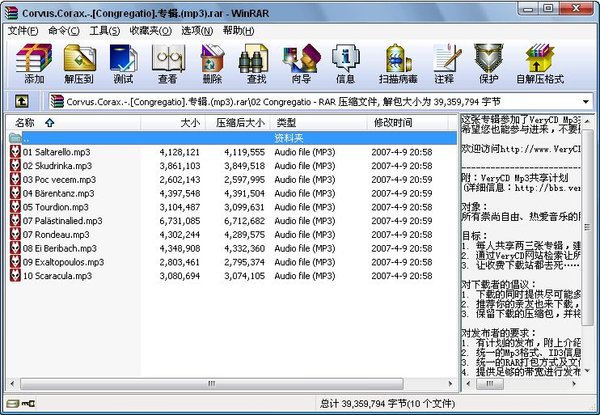Open the 查看 (View) tool
600x415 pixels.
[x=168, y=63]
